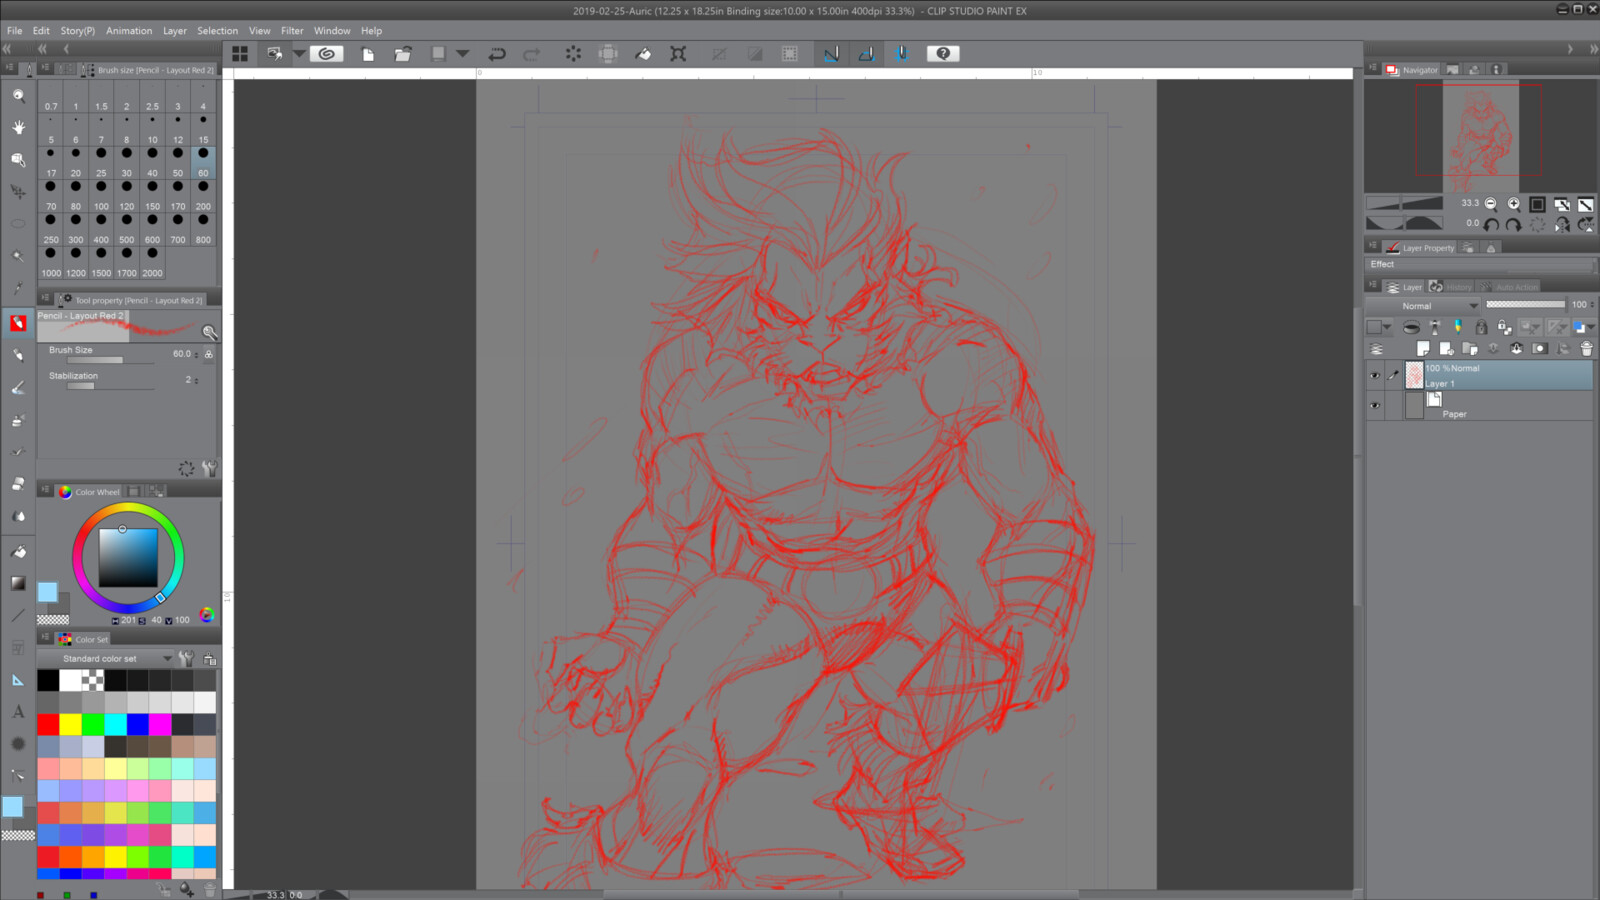
Task: Select the Ruler tool
Action: click(18, 680)
